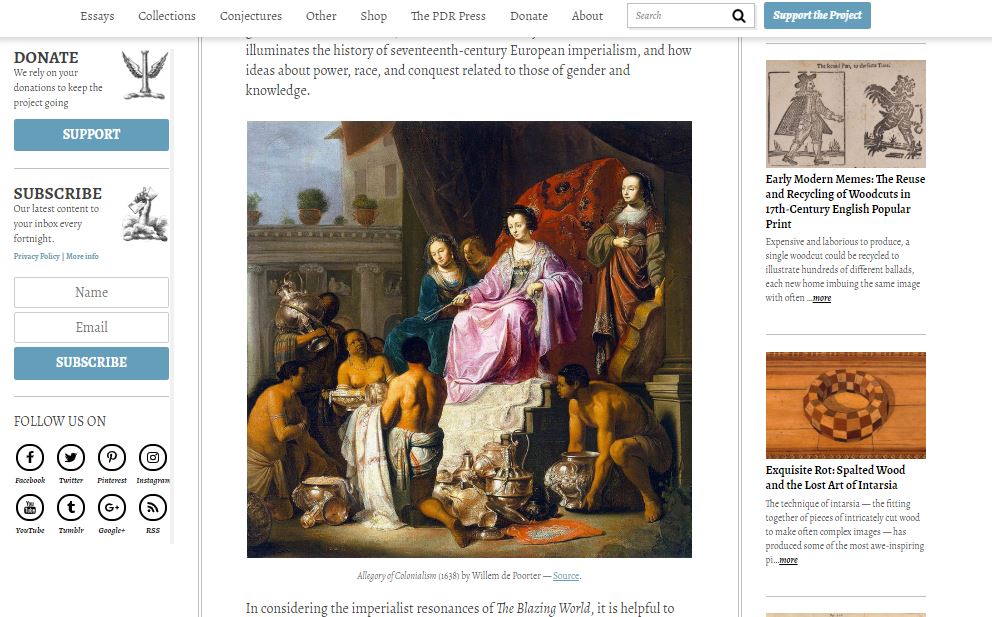This screenshot has height=617, width=992.
Task: Open the Privacy Policy link
Action: pos(37,256)
